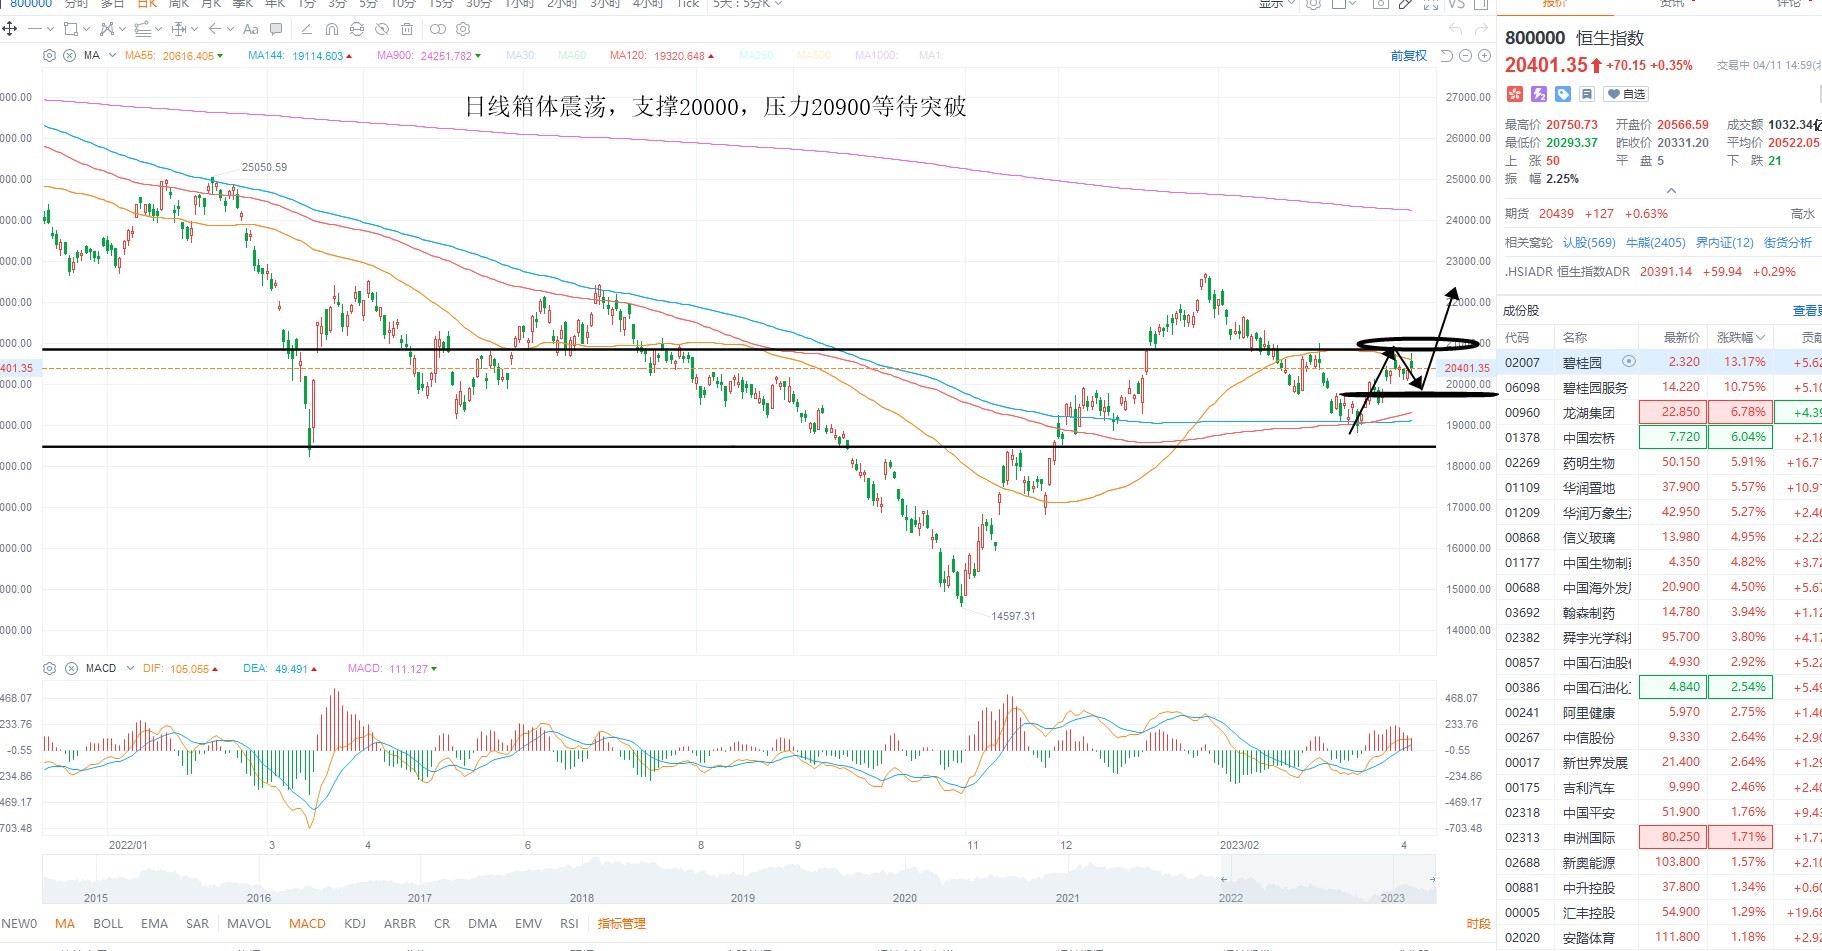The image size is (1822, 951).
Task: Click the purple lightning quote icon
Action: pos(1539,94)
